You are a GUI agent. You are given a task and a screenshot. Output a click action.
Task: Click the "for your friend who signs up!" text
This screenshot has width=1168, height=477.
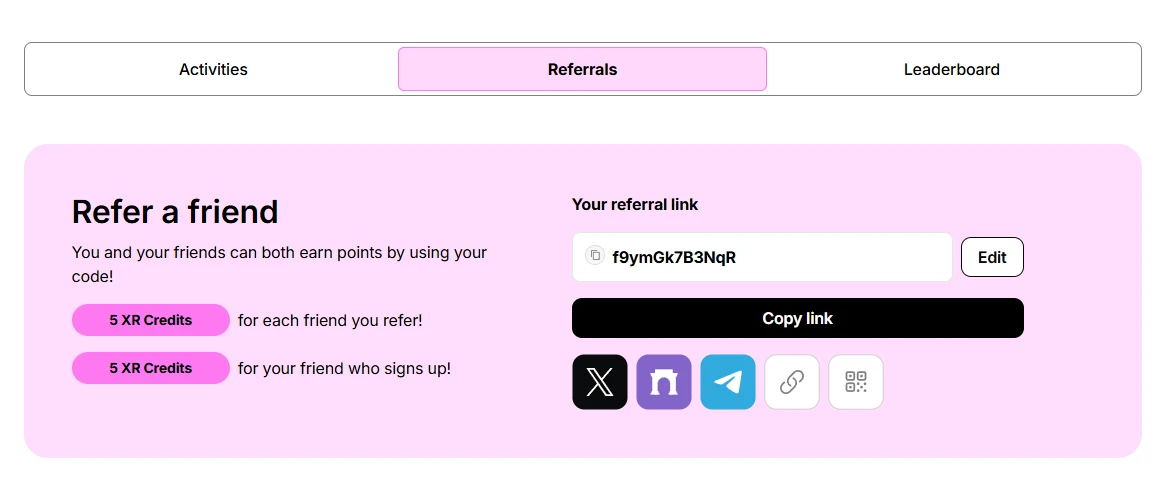pyautogui.click(x=344, y=369)
